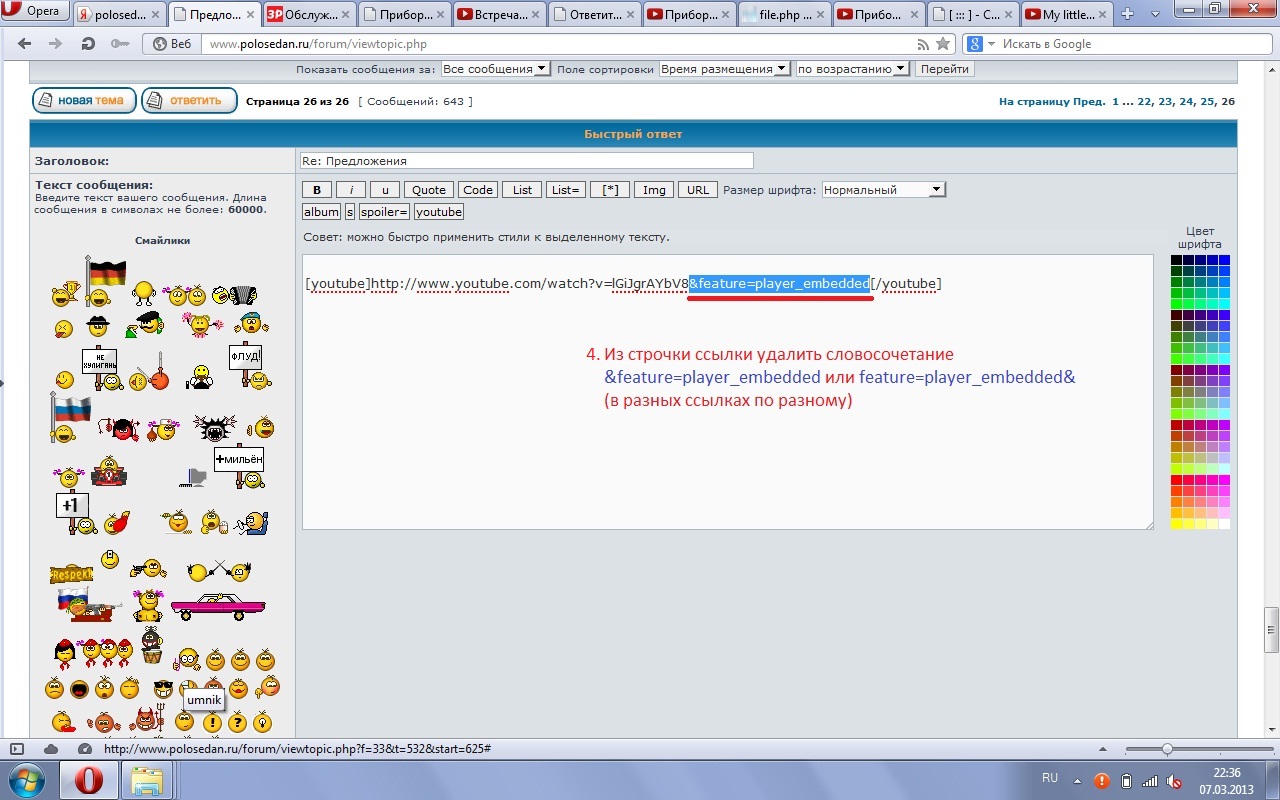
Task: Open the font size 'Нормальный' dropdown
Action: click(x=883, y=190)
